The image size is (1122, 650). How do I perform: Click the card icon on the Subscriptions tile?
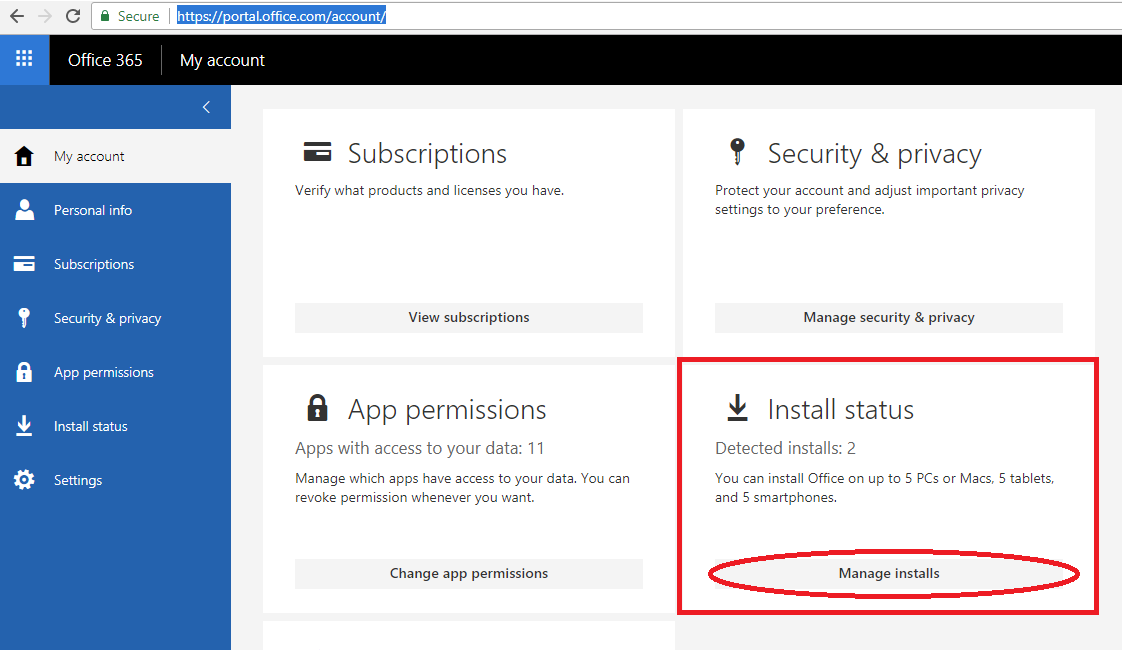318,152
